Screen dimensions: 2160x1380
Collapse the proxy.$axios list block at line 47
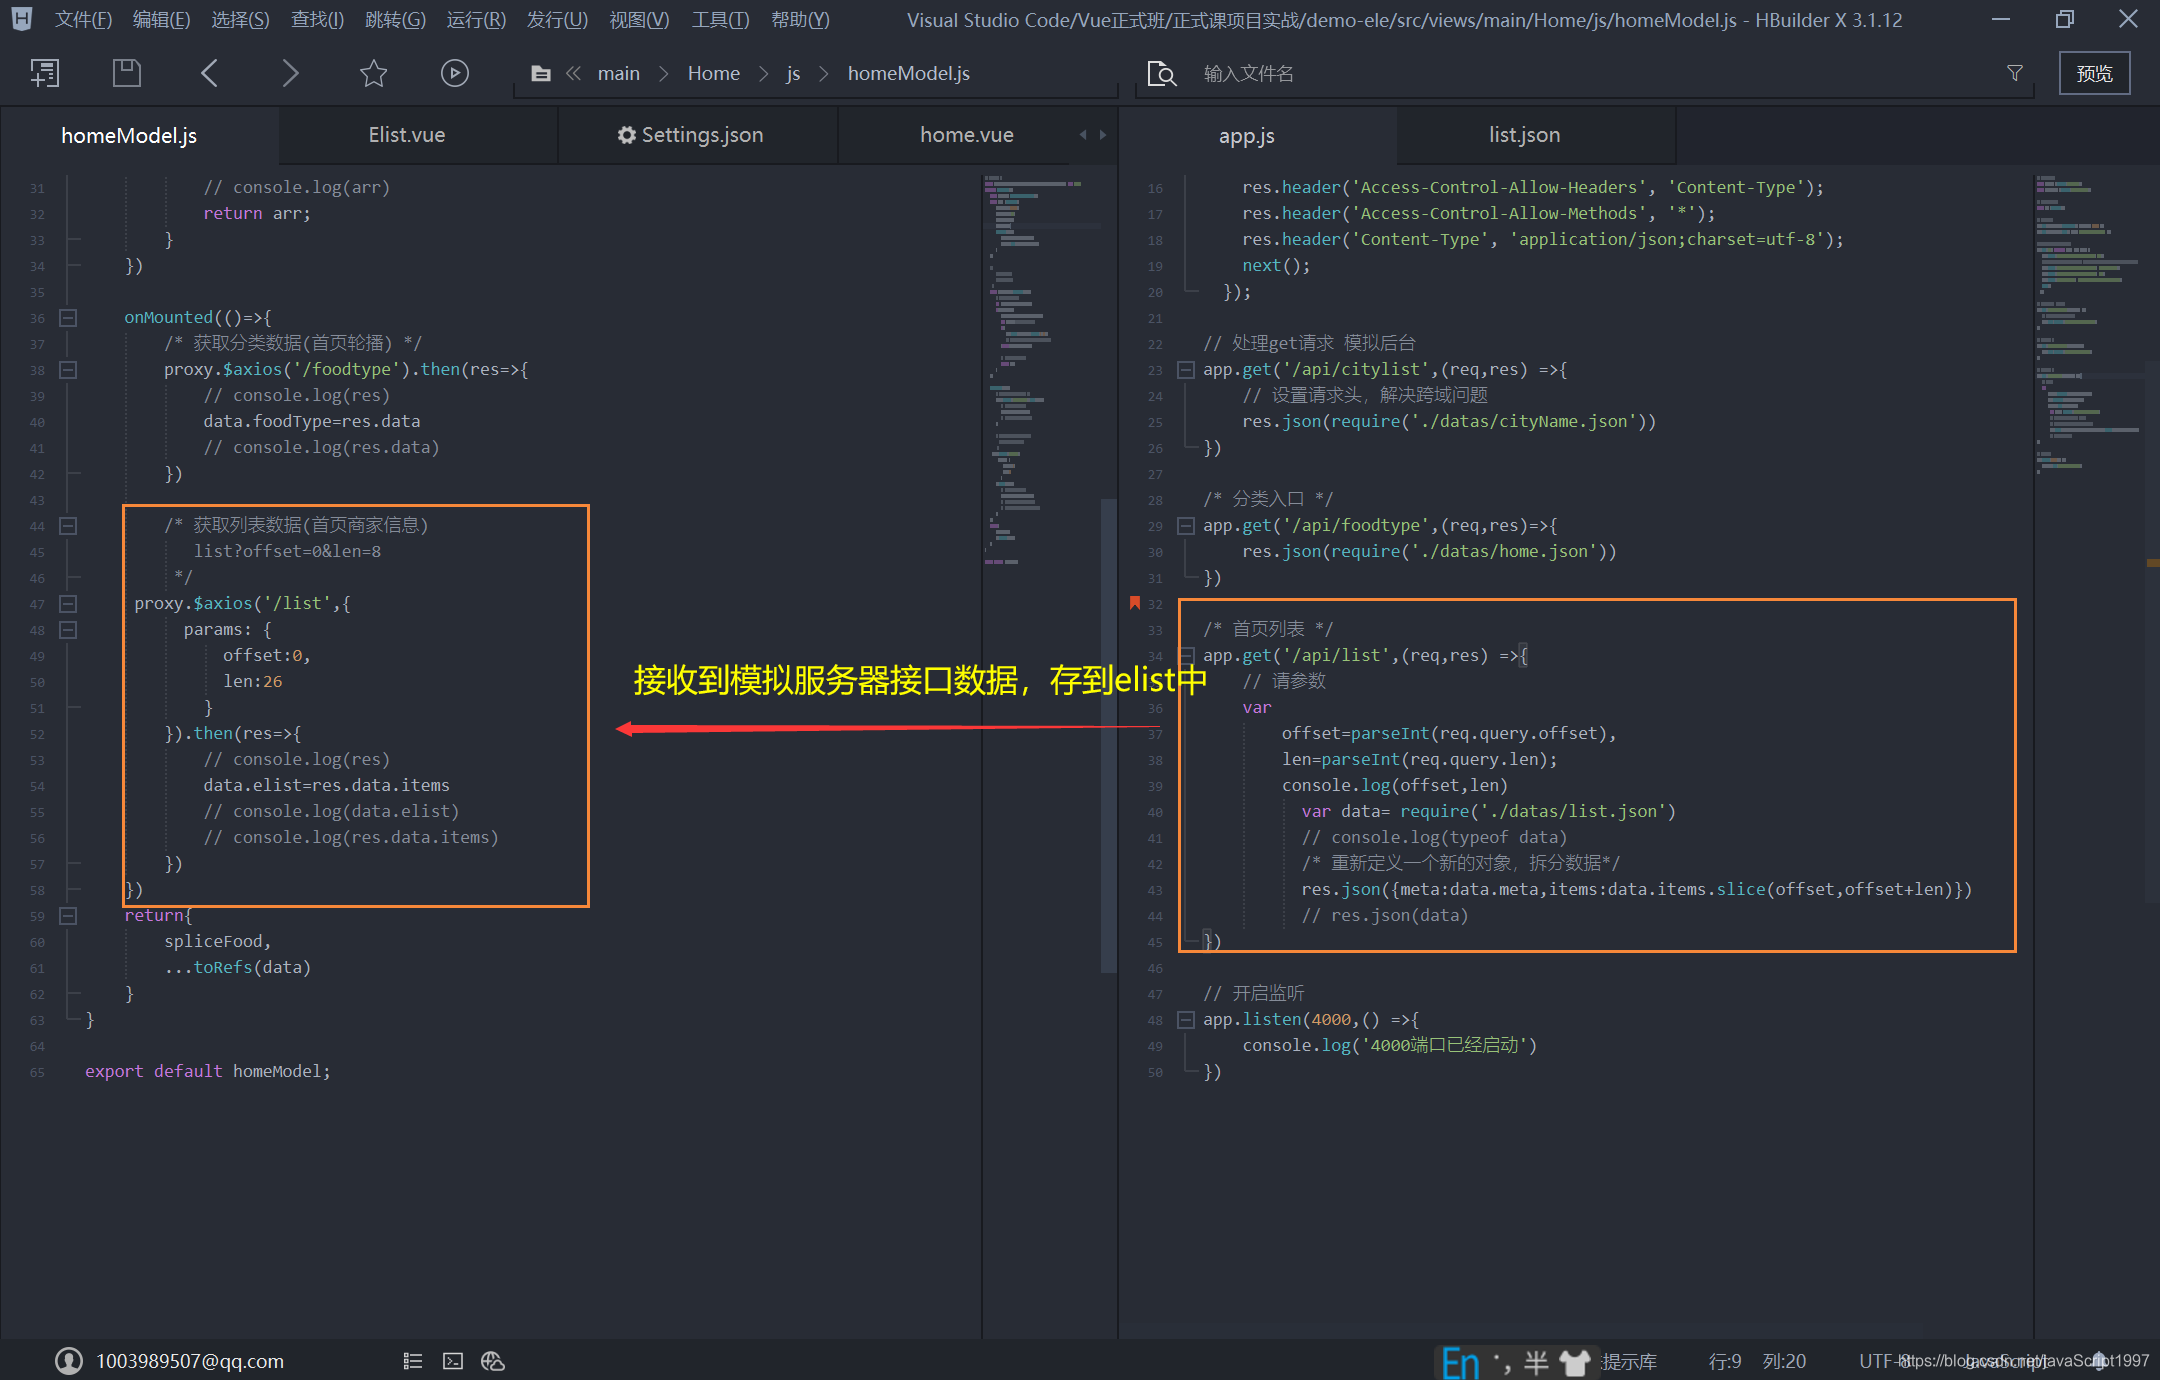pyautogui.click(x=68, y=604)
